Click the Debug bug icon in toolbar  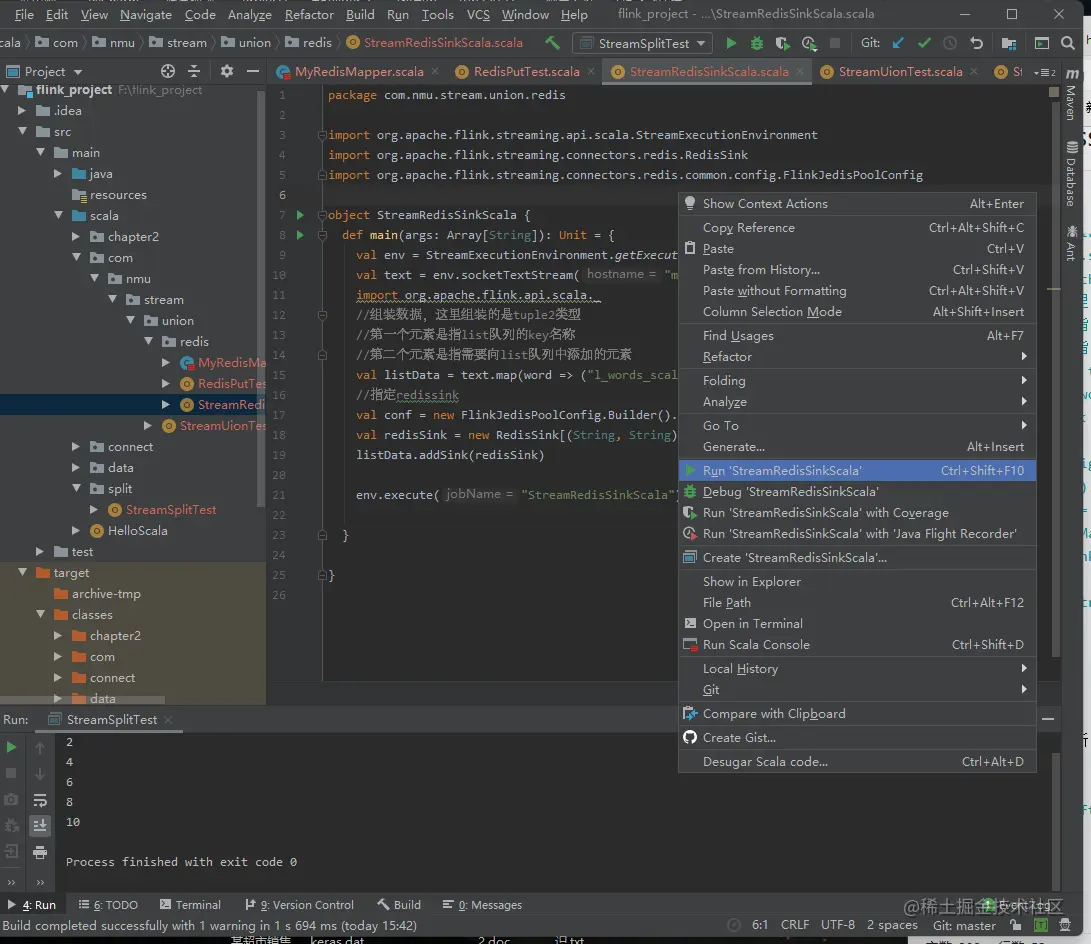point(756,43)
